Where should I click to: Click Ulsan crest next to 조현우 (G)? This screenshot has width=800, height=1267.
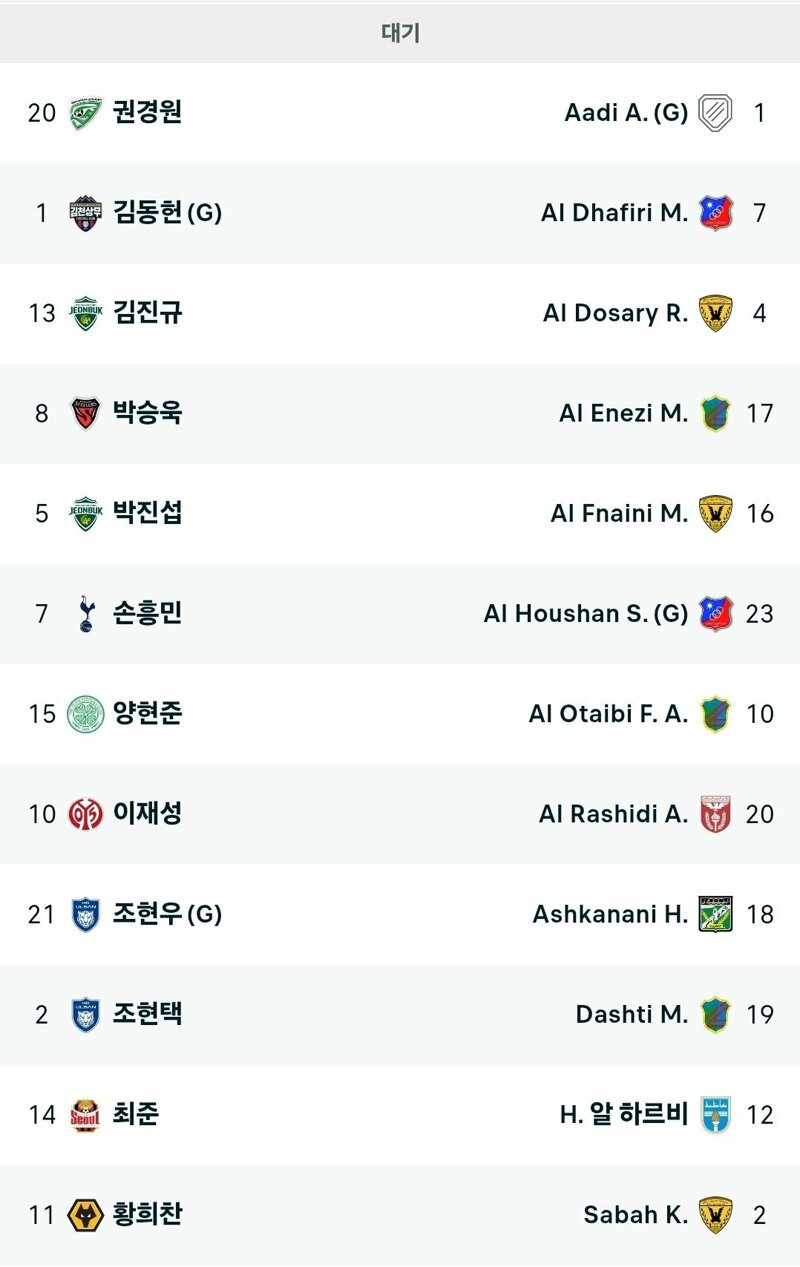tap(86, 914)
